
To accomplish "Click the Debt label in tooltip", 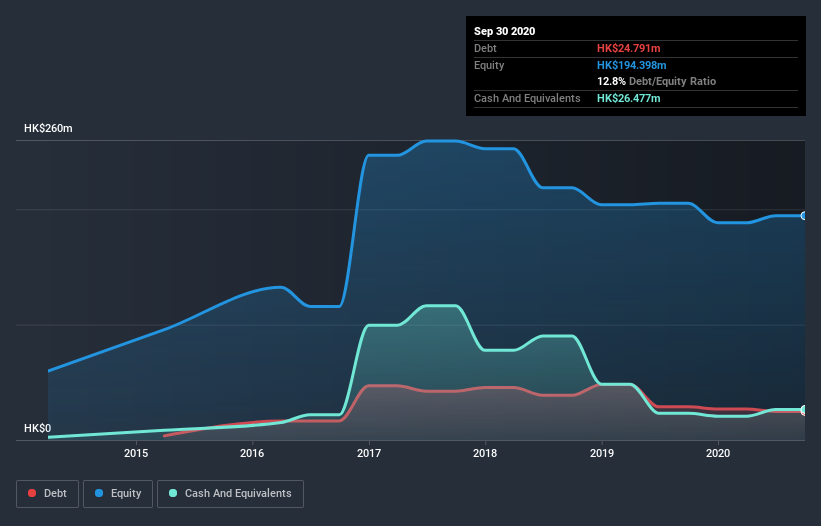I will pos(485,48).
